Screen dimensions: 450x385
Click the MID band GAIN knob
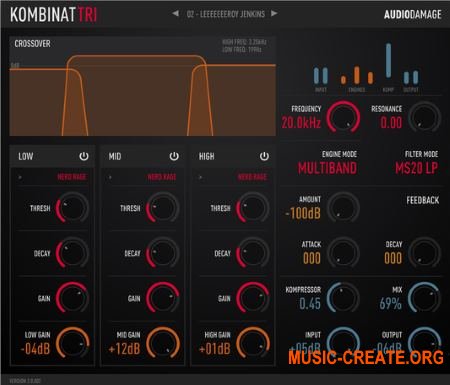click(163, 298)
